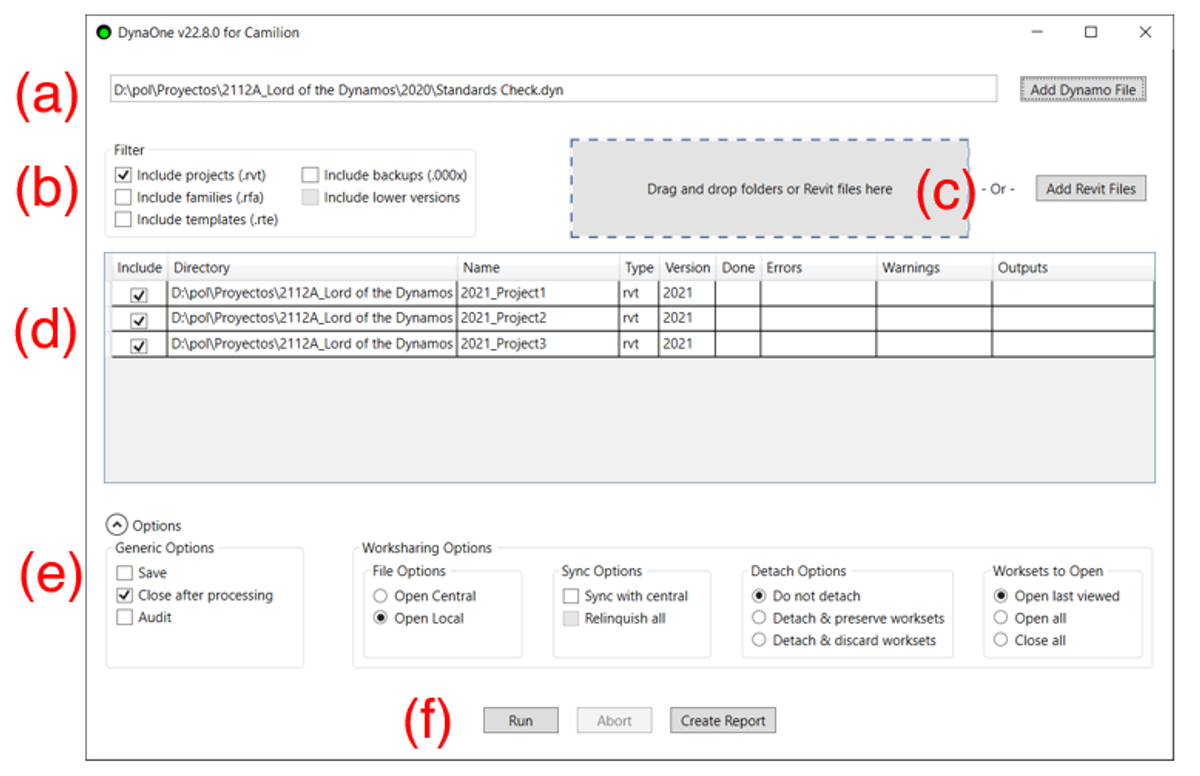The height and width of the screenshot is (776, 1200).
Task: Uncheck Include for 2021_Project3 row
Action: coord(139,346)
